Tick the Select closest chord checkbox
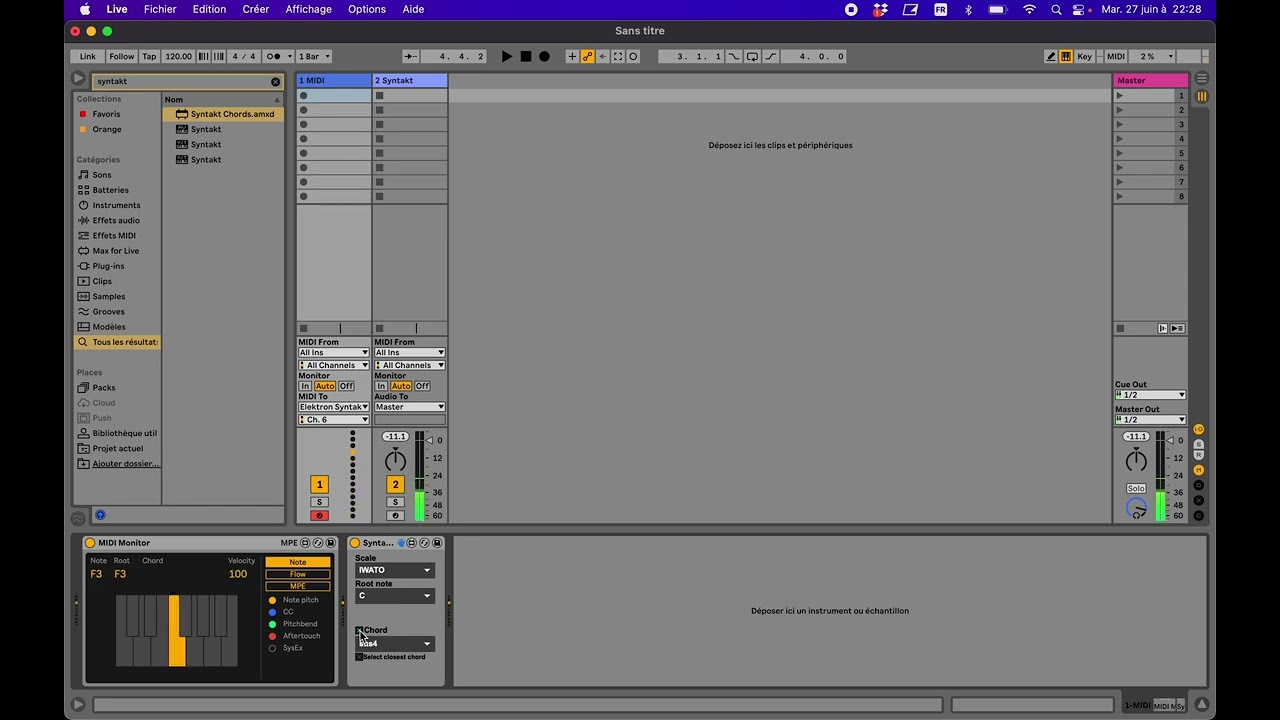Image resolution: width=1280 pixels, height=720 pixels. (360, 657)
